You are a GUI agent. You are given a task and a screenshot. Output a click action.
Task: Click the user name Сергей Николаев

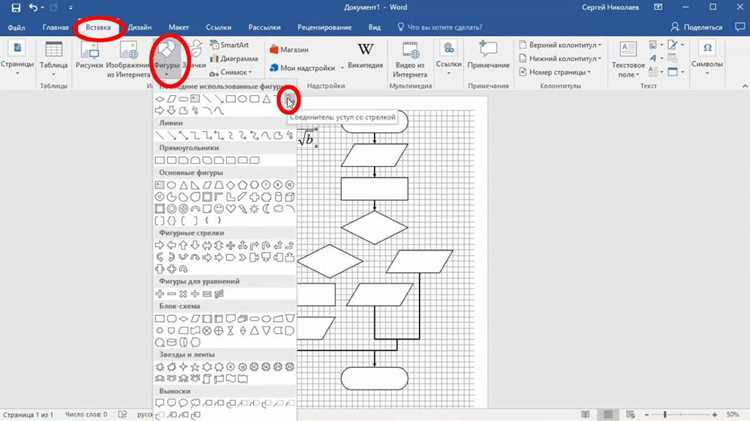click(610, 7)
